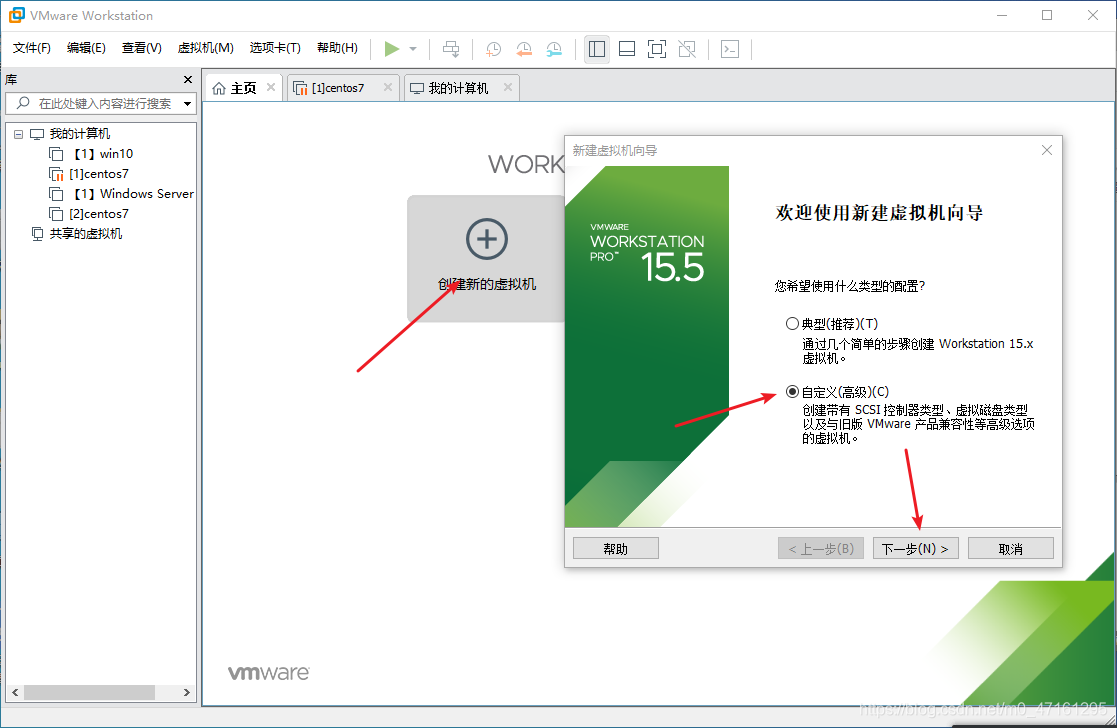Select the 典型(推荐)(T) radio option
The width and height of the screenshot is (1117, 728).
coord(792,323)
